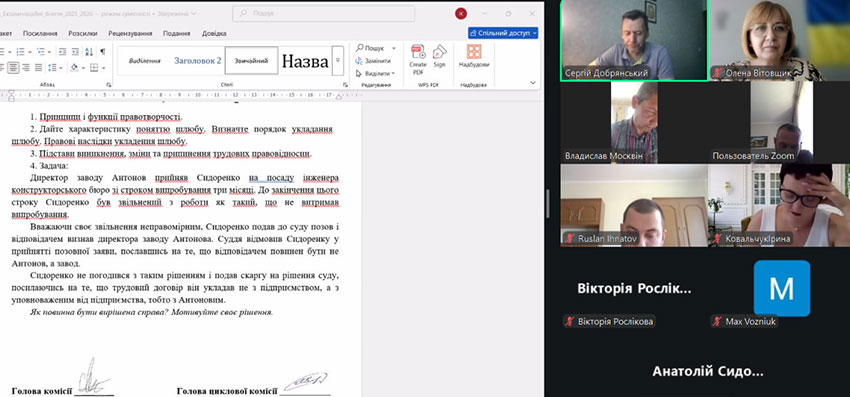Viewport: 850px width, 397px height.
Task: Click the left indent marker on ruler
Action: coord(11,97)
